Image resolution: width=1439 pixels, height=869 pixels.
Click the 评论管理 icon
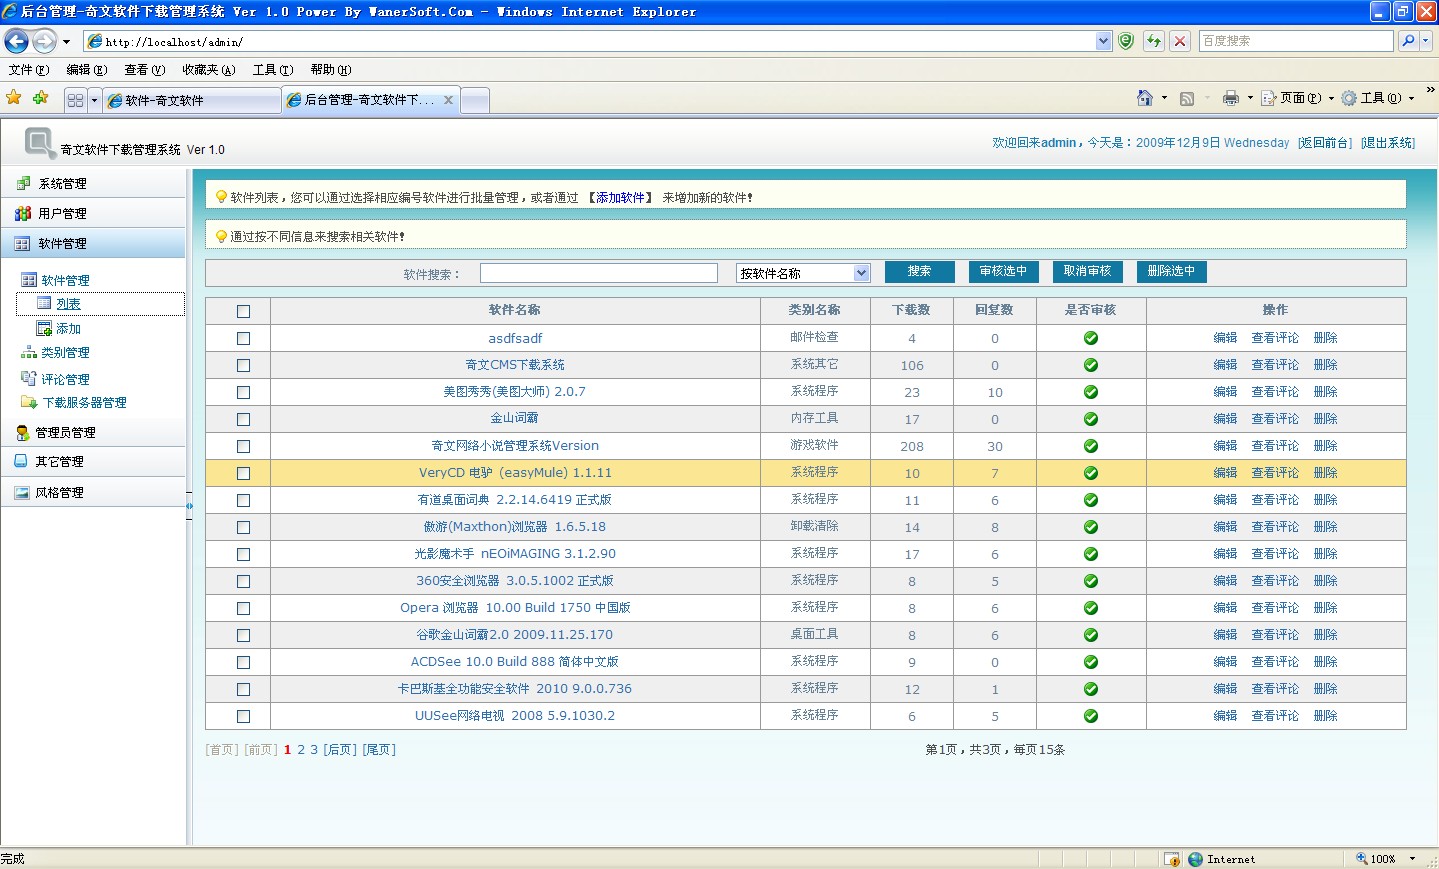click(x=29, y=378)
